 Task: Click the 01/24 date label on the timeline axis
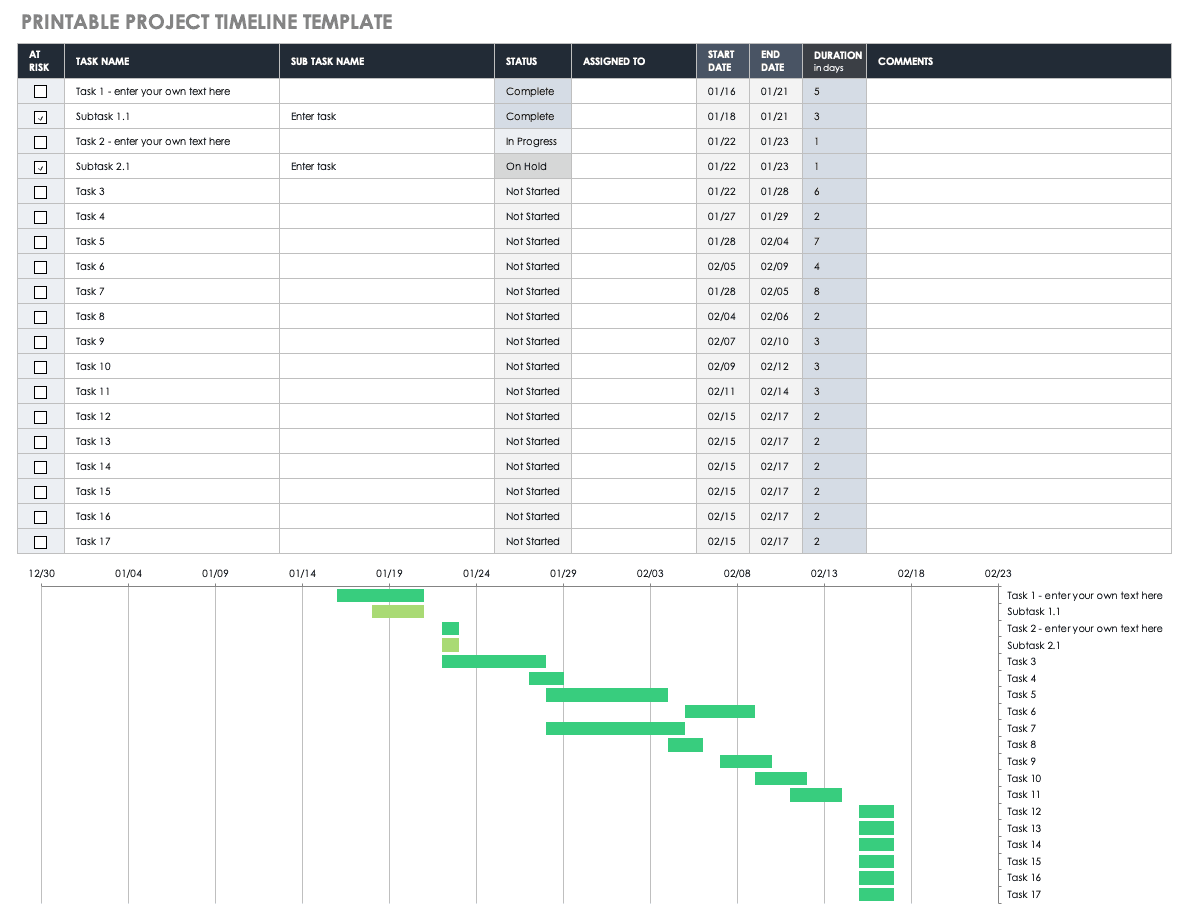point(476,574)
